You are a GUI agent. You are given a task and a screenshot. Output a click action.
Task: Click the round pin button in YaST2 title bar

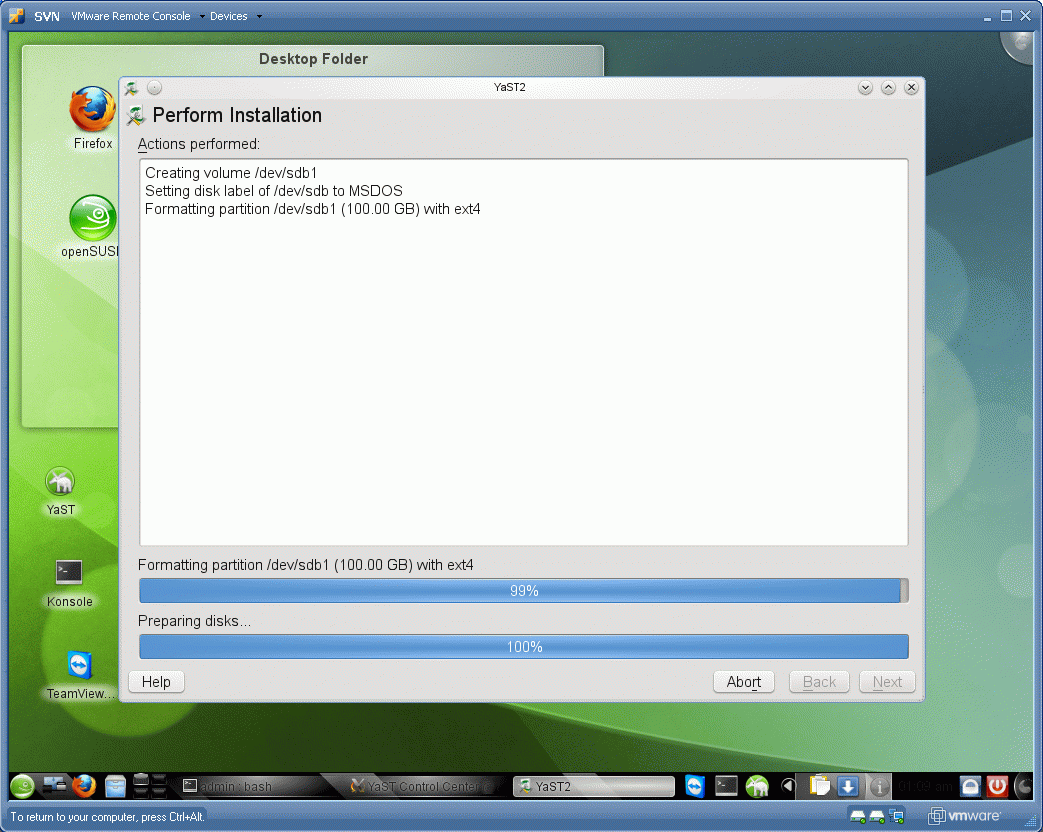154,87
